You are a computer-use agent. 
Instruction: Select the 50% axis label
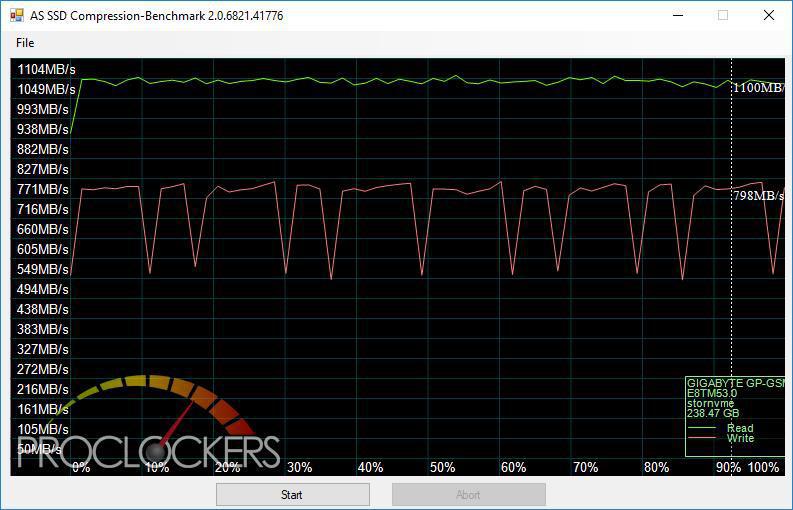click(x=442, y=467)
